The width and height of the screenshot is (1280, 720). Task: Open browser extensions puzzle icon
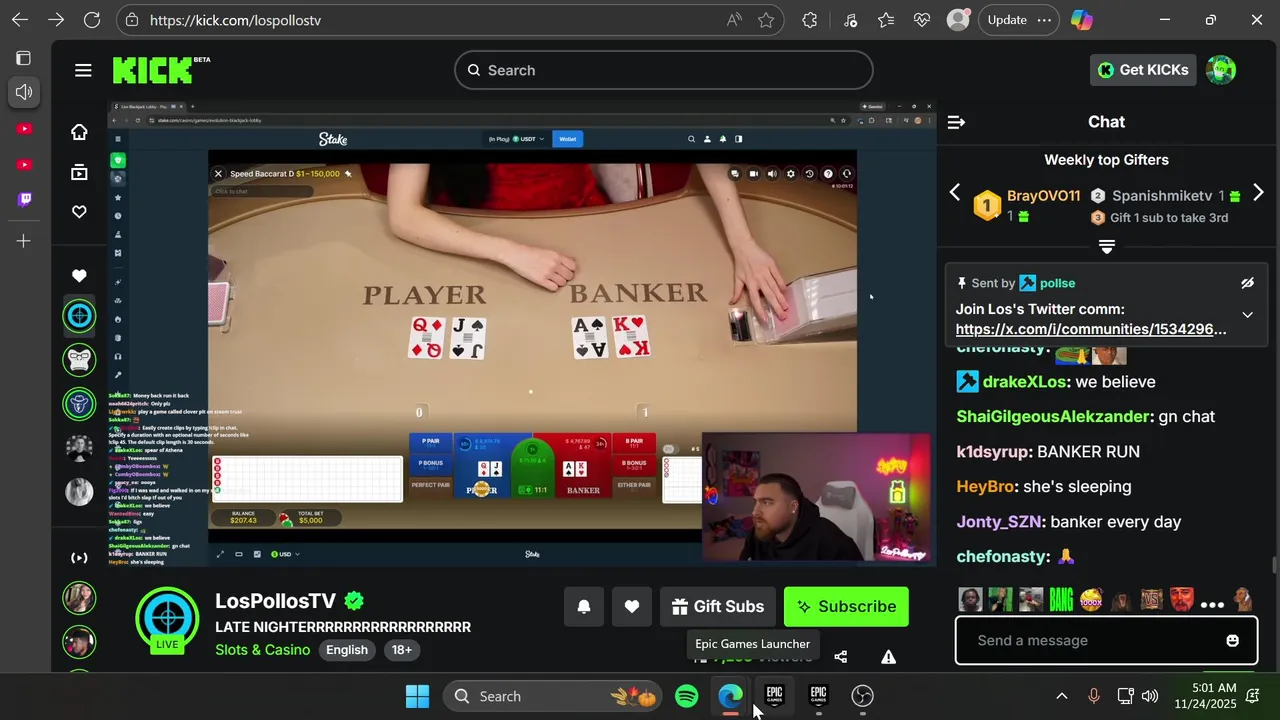click(810, 20)
